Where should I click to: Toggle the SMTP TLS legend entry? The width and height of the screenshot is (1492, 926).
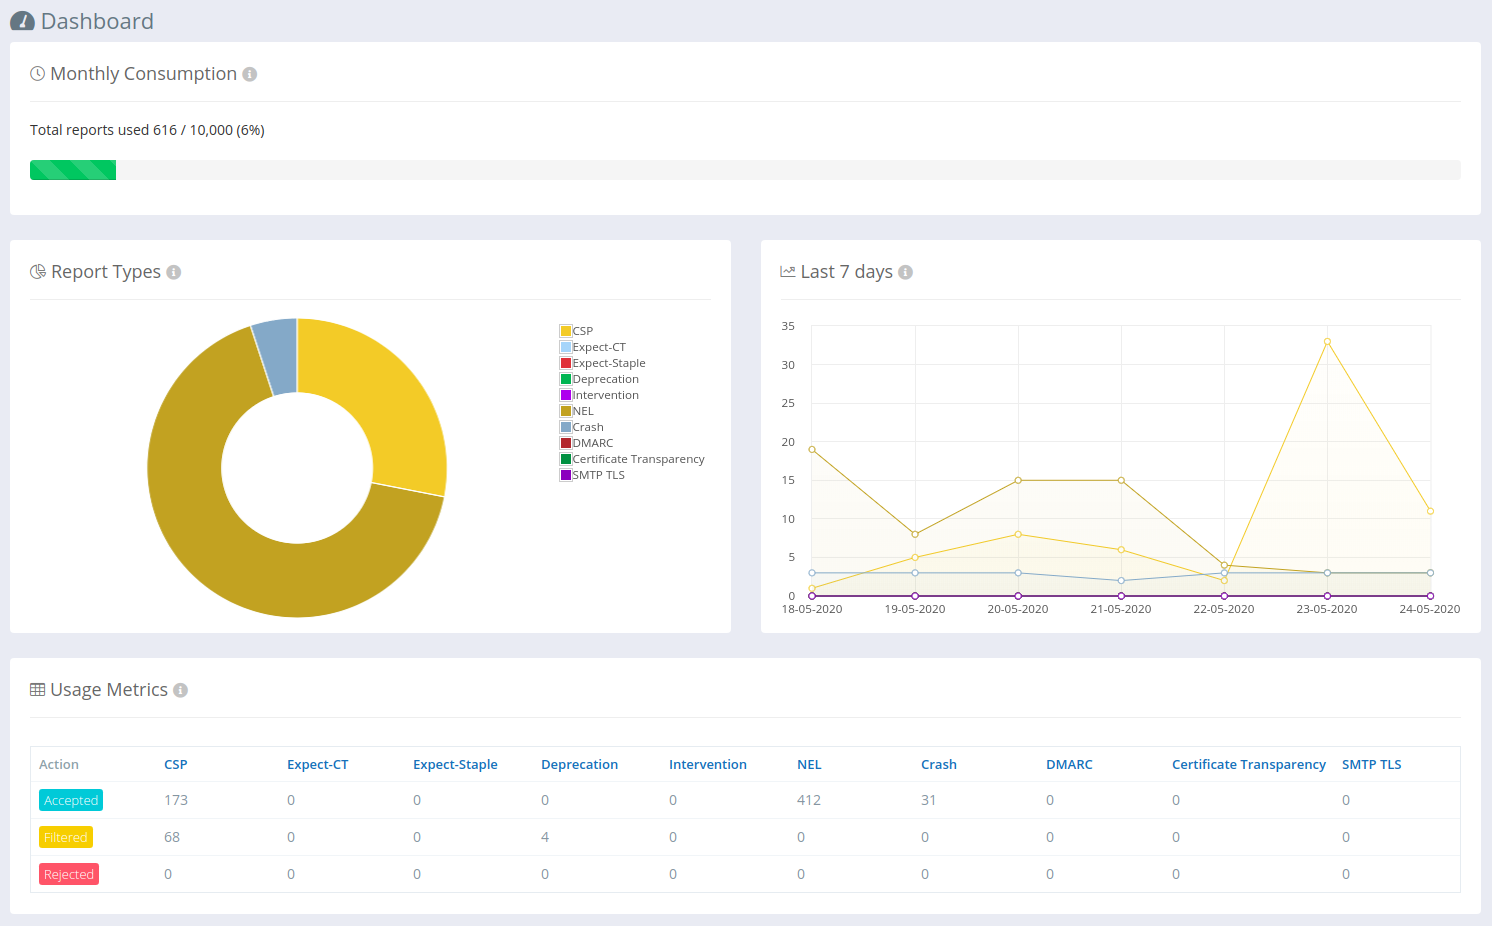[592, 475]
